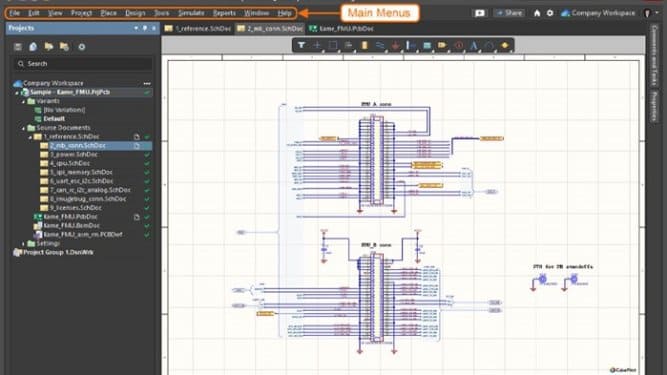The width and height of the screenshot is (667, 375).
Task: Select the Default variant
Action: pos(54,119)
